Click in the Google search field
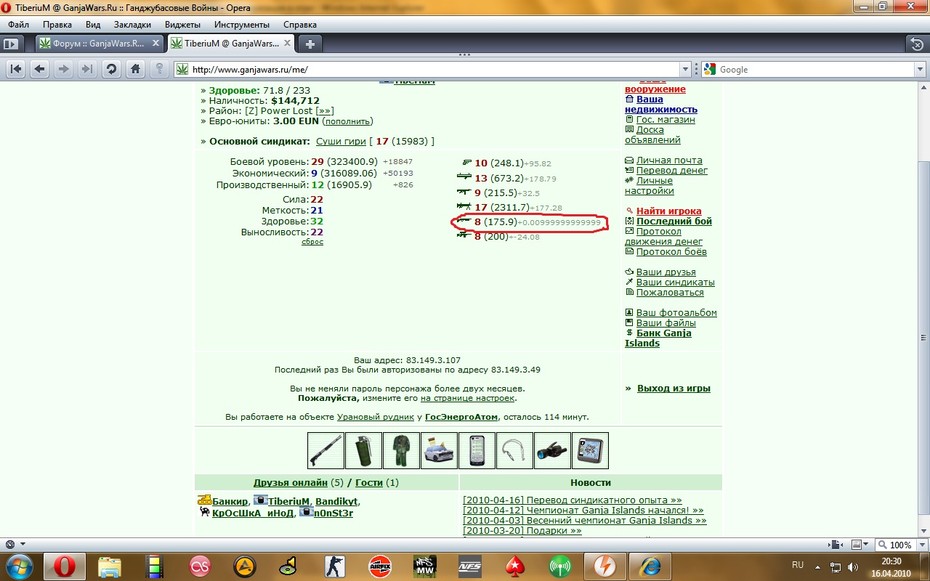This screenshot has height=581, width=930. 816,69
